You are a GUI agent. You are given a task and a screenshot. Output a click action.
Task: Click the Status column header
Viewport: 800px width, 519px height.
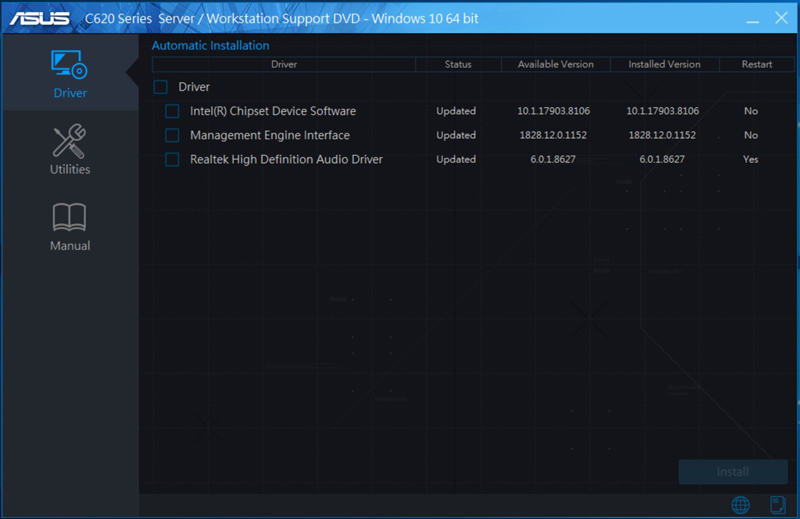[458, 64]
